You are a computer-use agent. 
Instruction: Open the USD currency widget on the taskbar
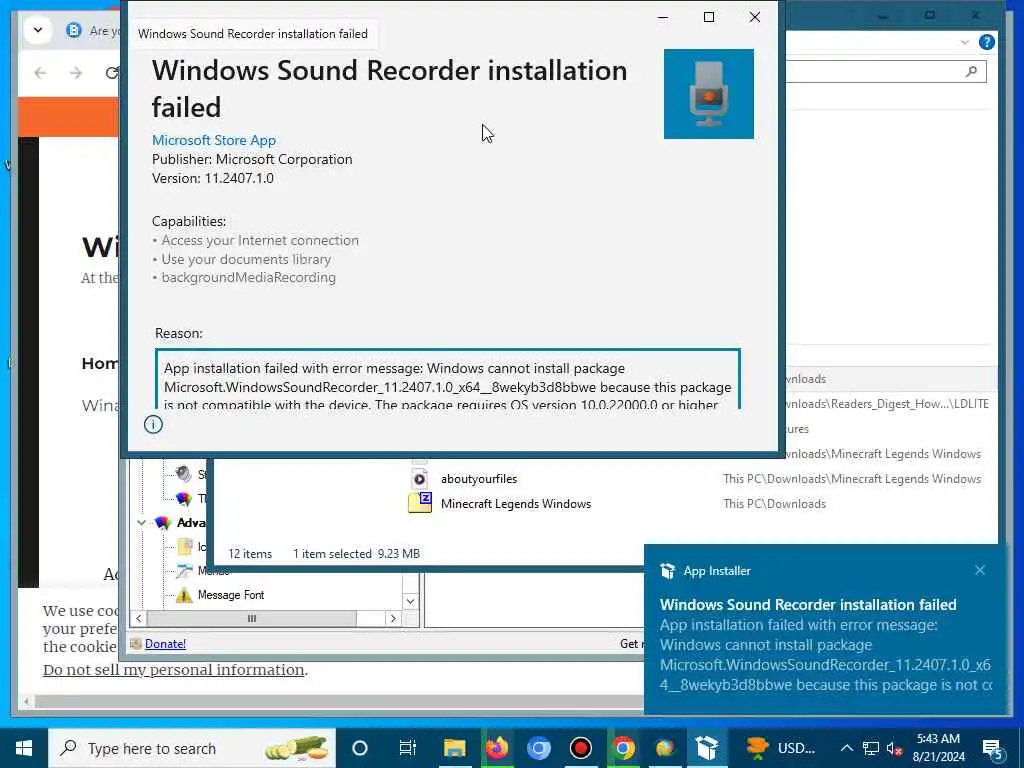(x=781, y=748)
